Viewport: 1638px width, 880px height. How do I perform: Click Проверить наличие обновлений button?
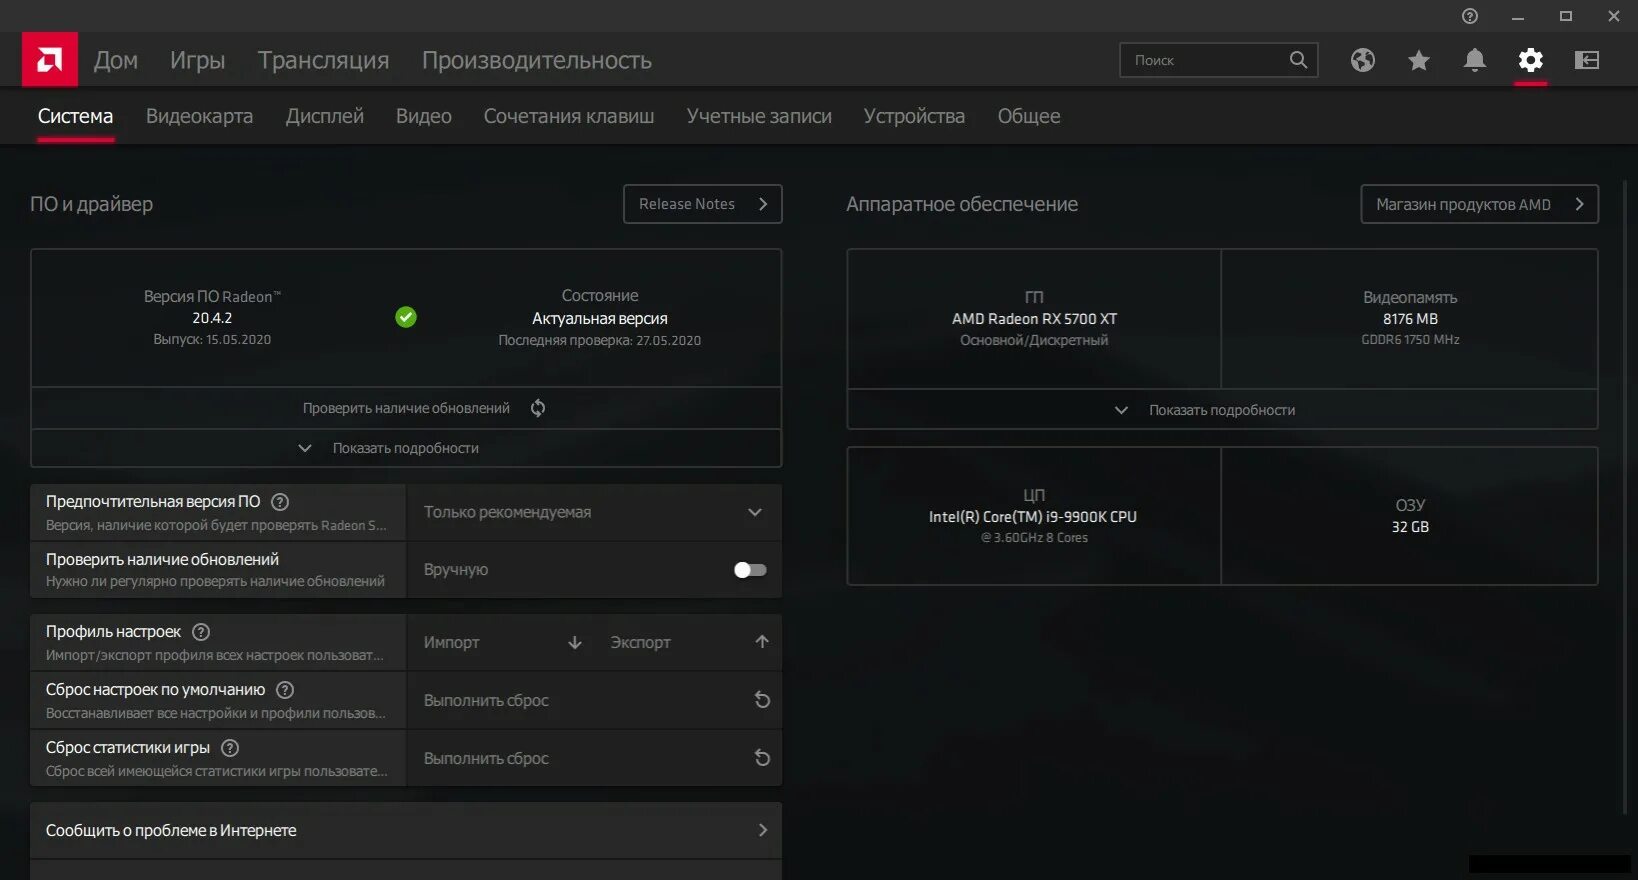click(x=406, y=408)
